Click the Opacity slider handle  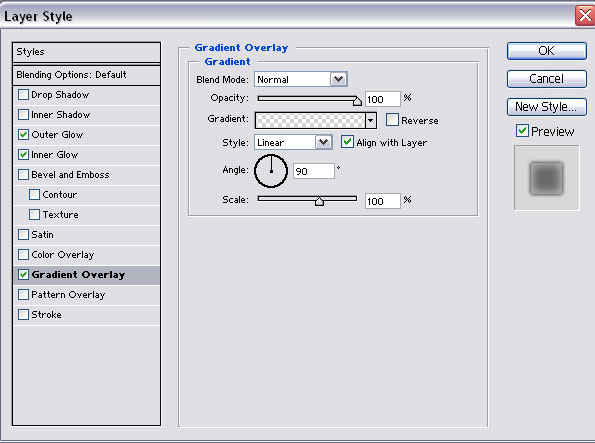(357, 101)
